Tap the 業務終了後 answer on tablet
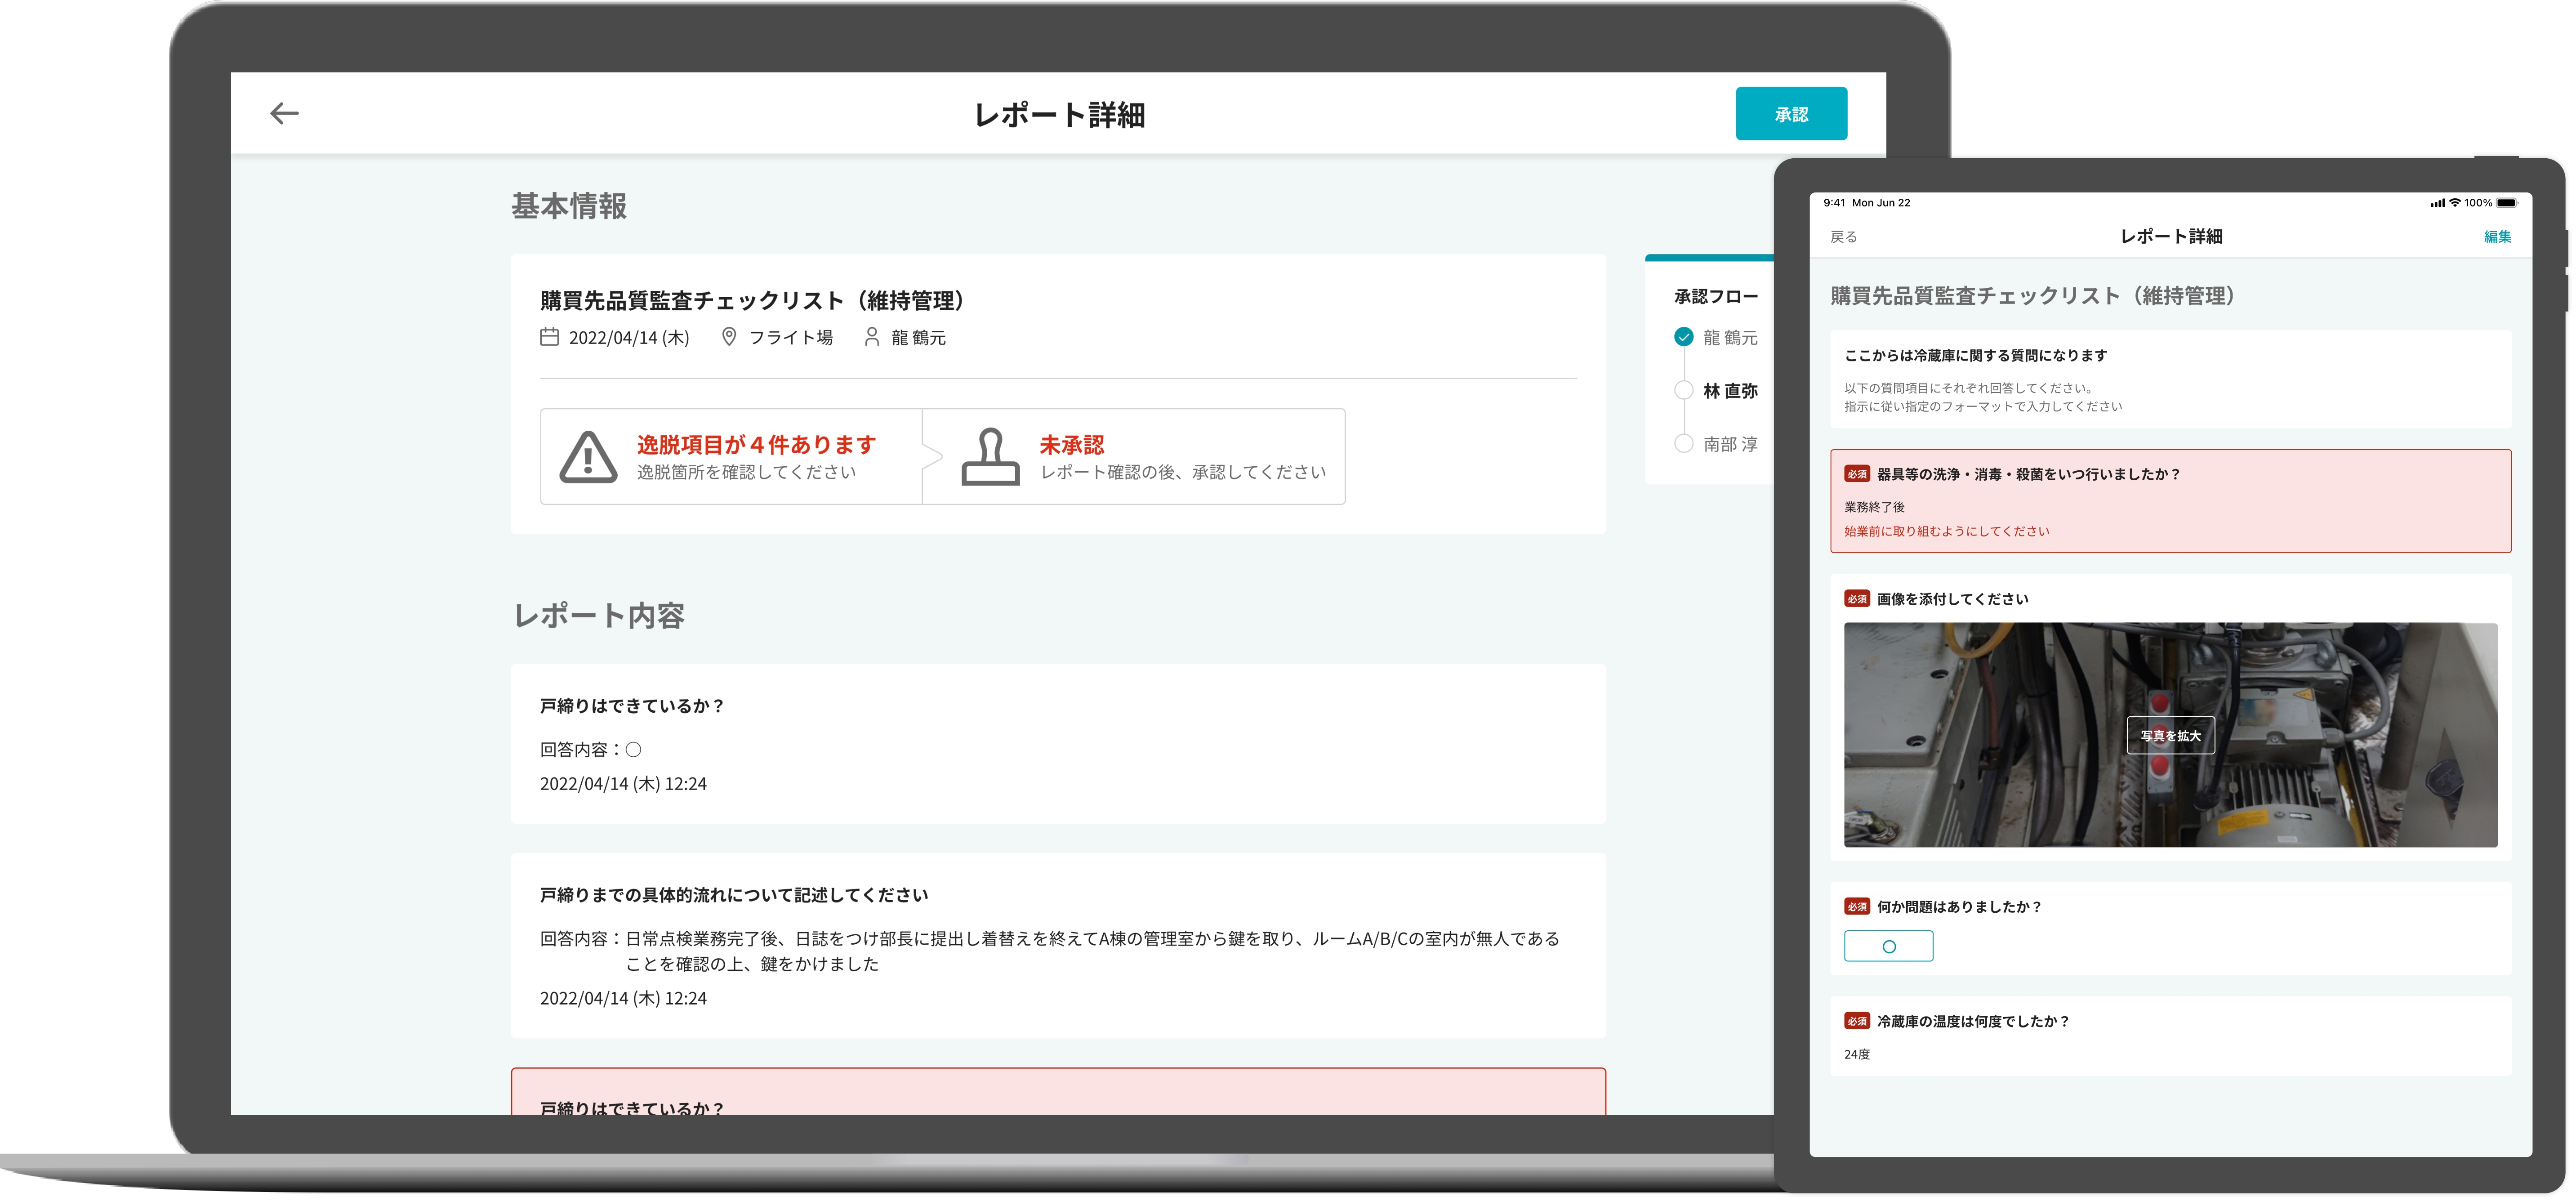 click(1874, 507)
